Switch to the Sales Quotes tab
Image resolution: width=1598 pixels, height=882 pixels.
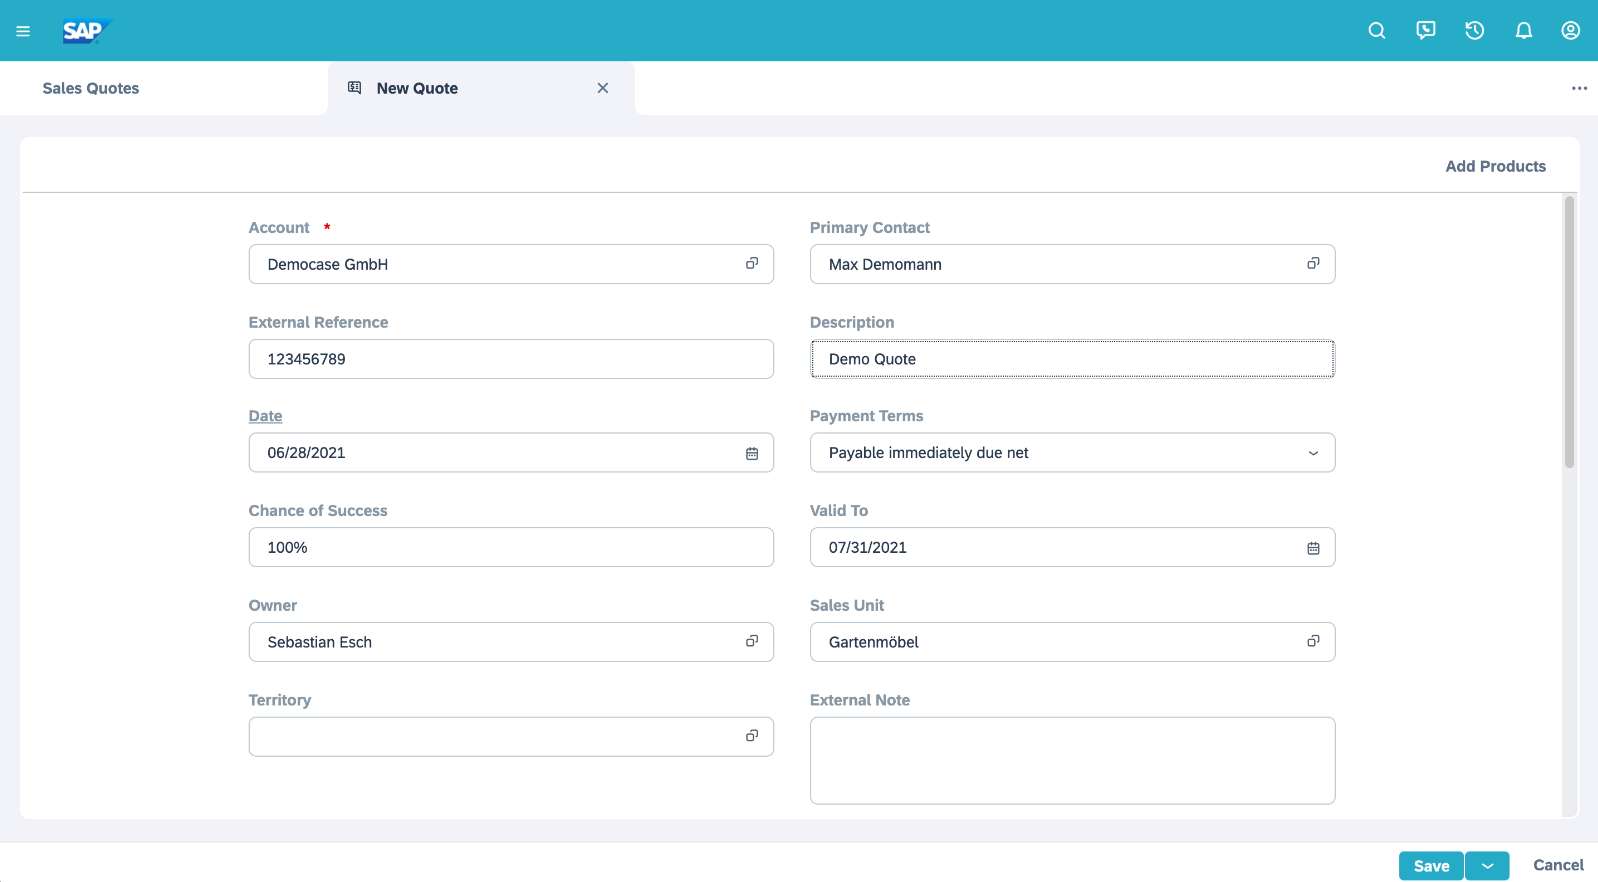coord(91,88)
